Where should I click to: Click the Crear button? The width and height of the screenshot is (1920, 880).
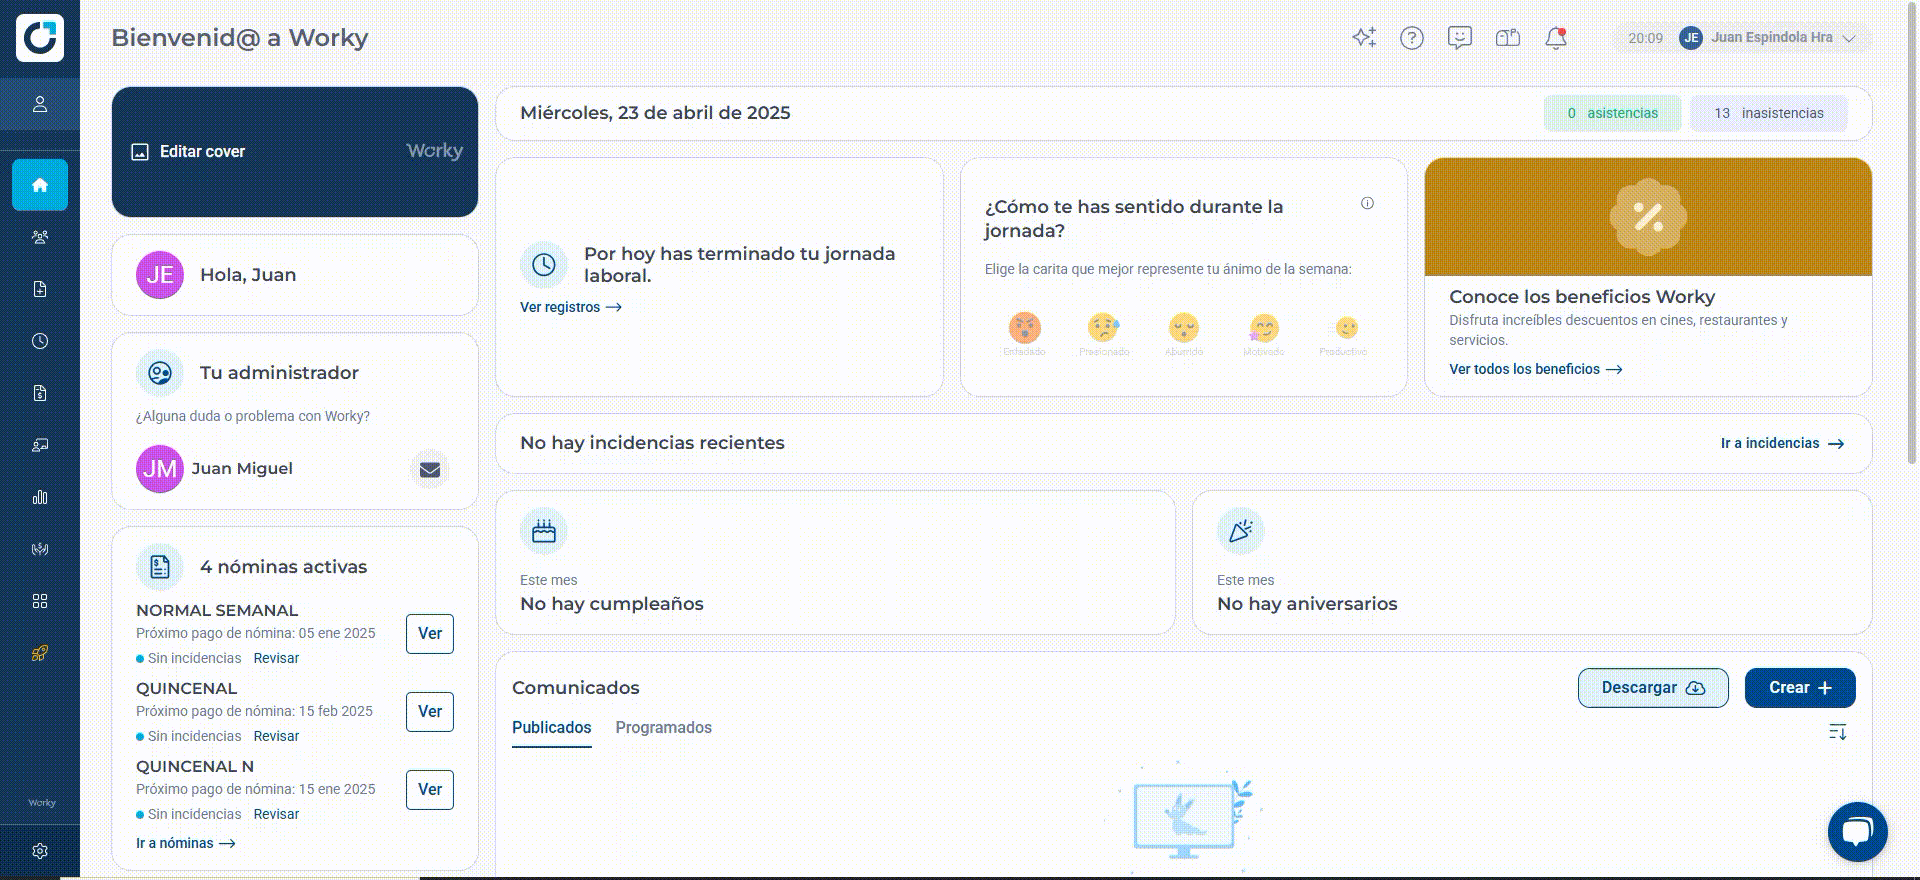click(1800, 688)
